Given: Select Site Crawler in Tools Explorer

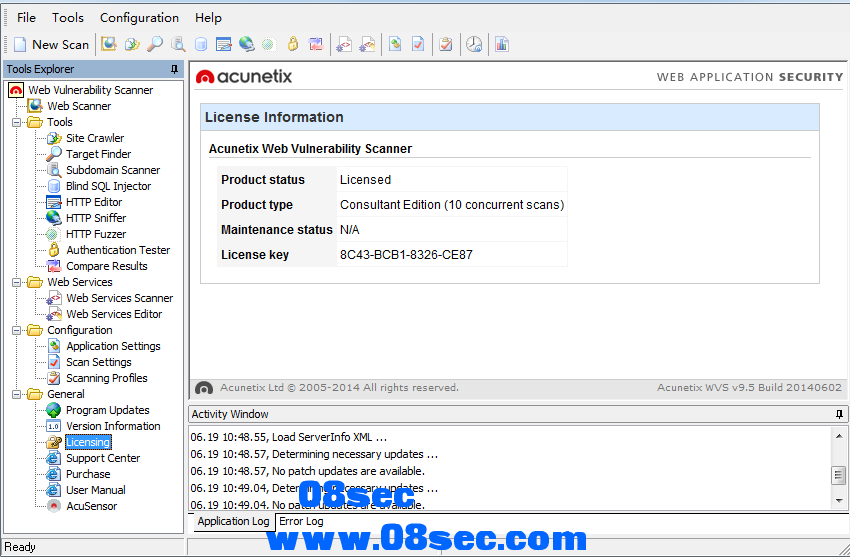Looking at the screenshot, I should click(x=95, y=138).
